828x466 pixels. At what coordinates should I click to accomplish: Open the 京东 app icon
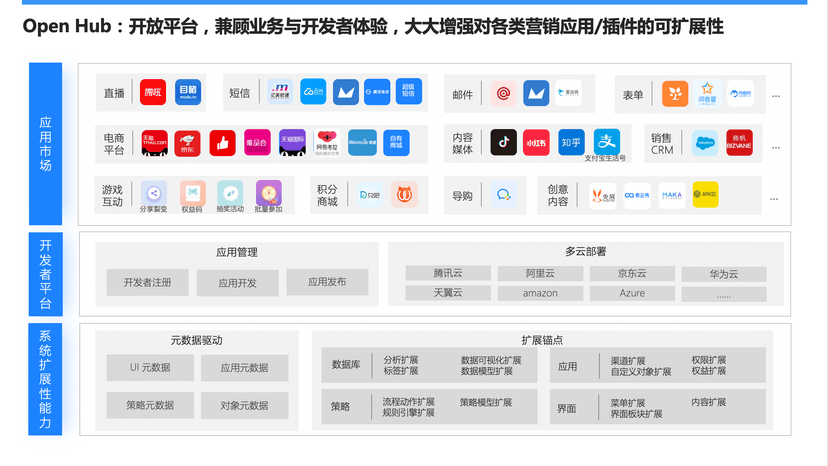click(x=187, y=143)
